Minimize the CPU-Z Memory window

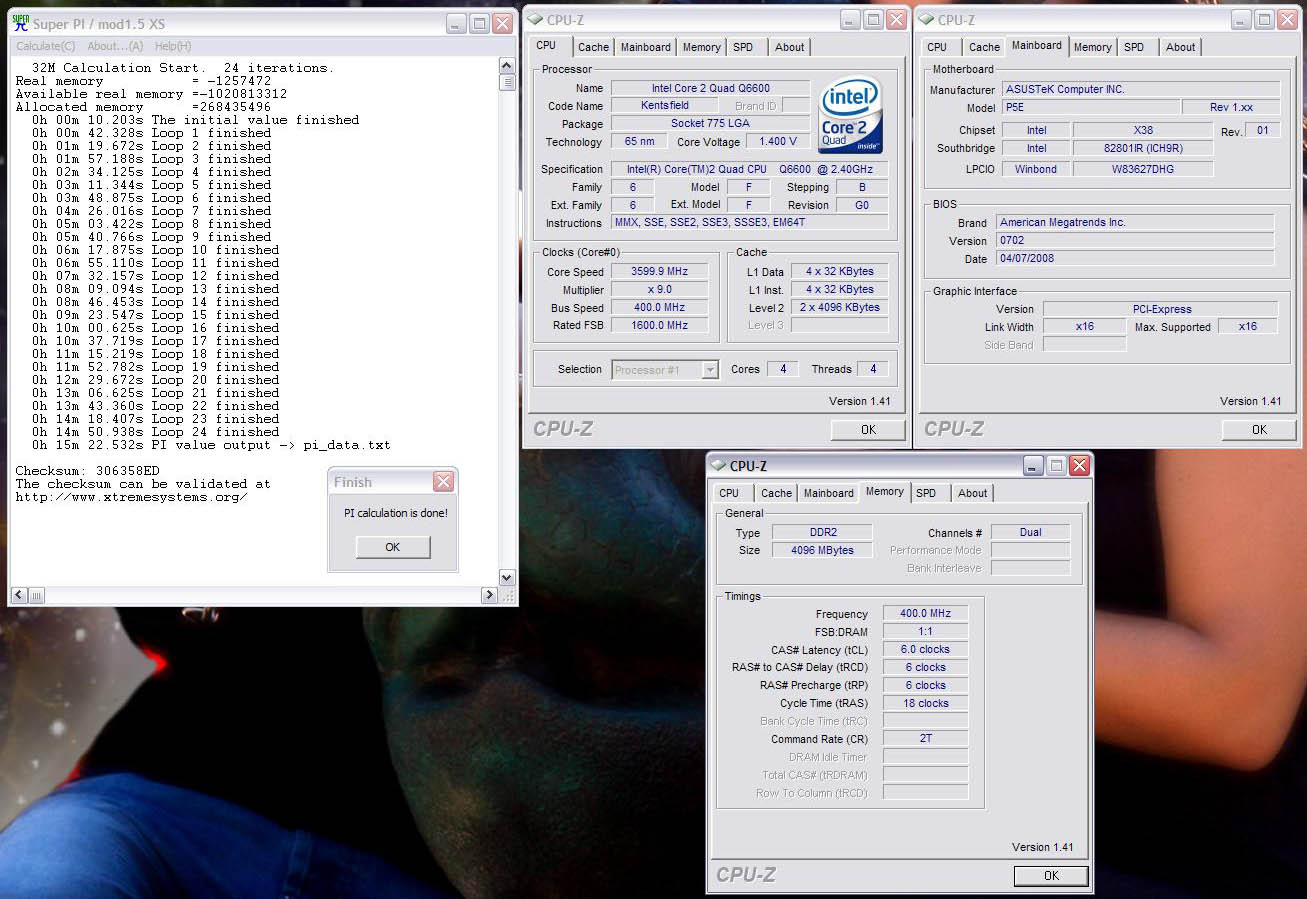tap(1033, 465)
